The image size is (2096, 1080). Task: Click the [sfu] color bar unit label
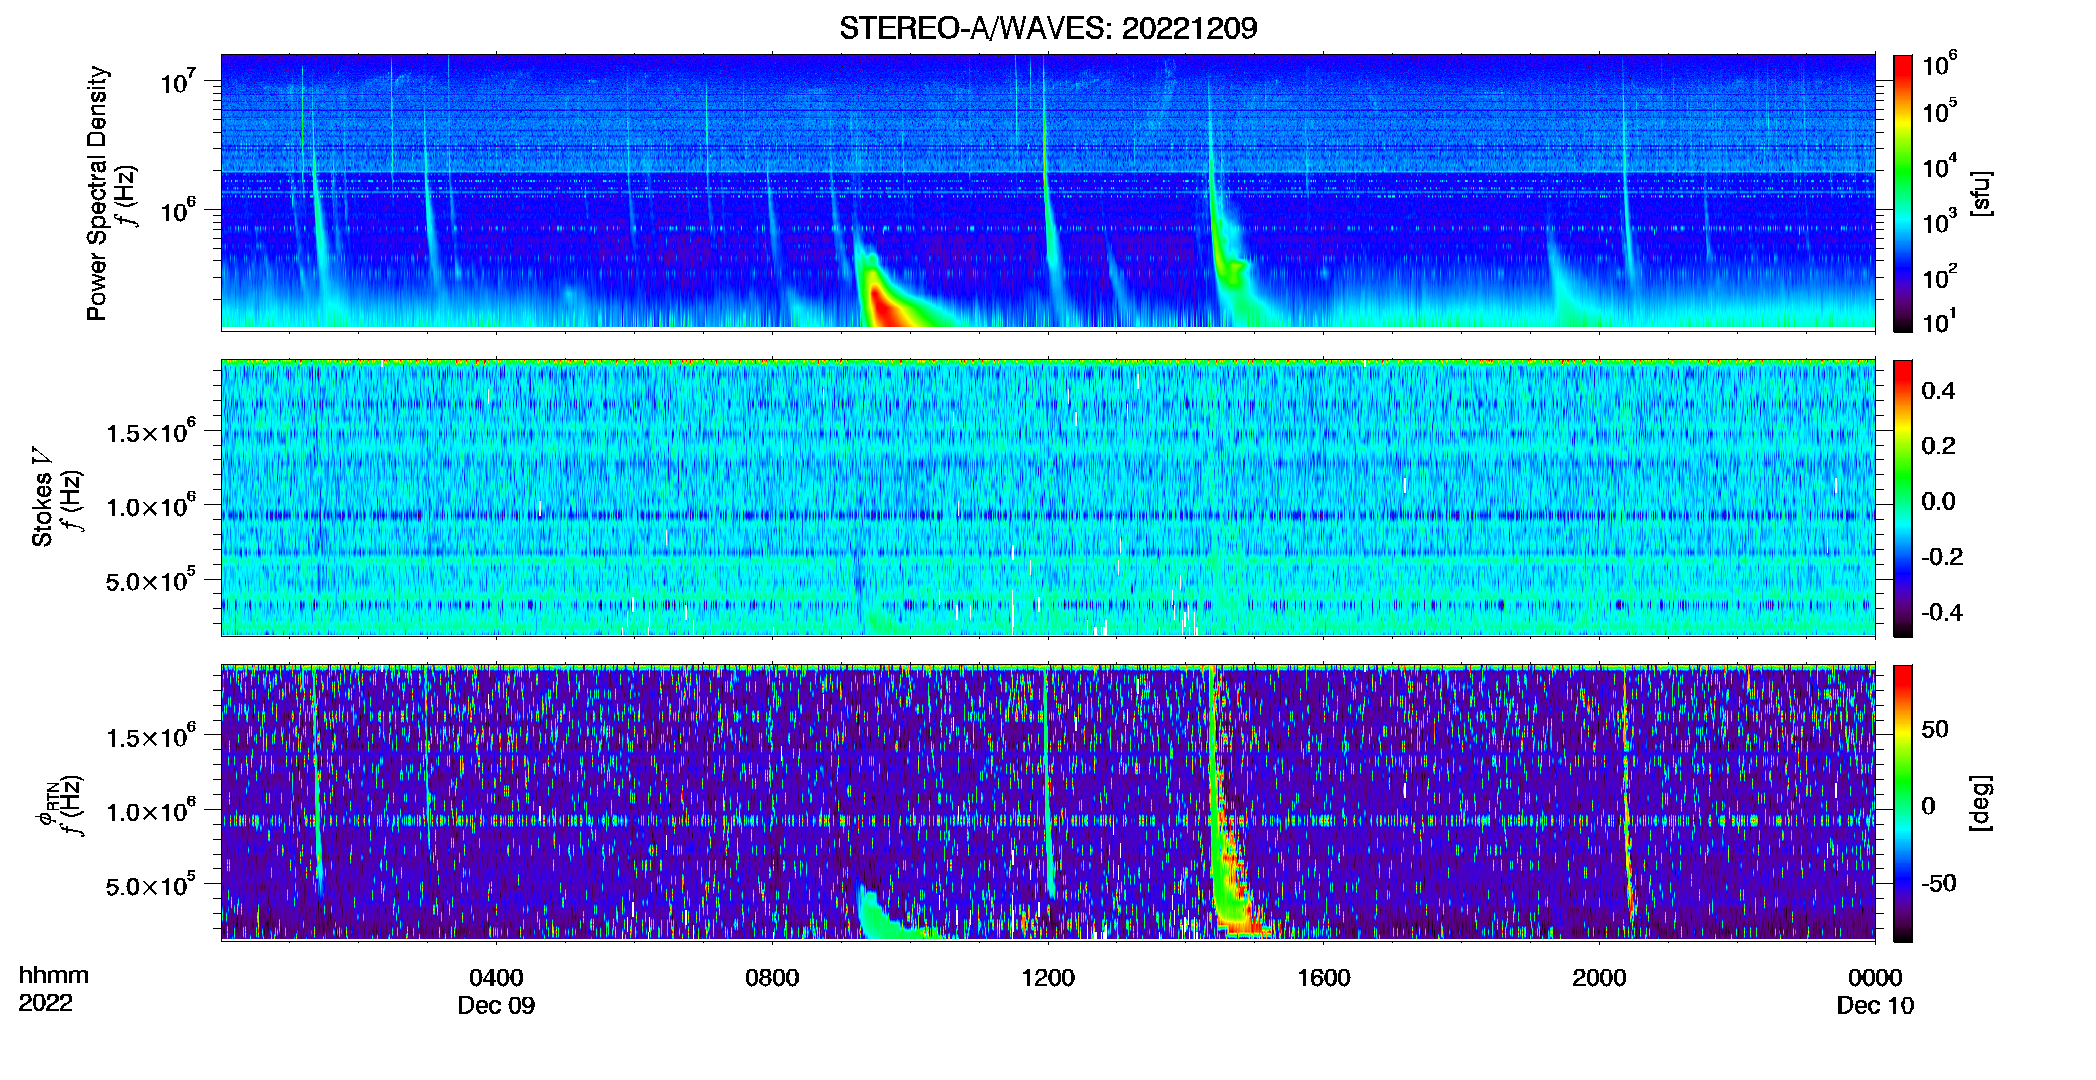(x=1981, y=193)
